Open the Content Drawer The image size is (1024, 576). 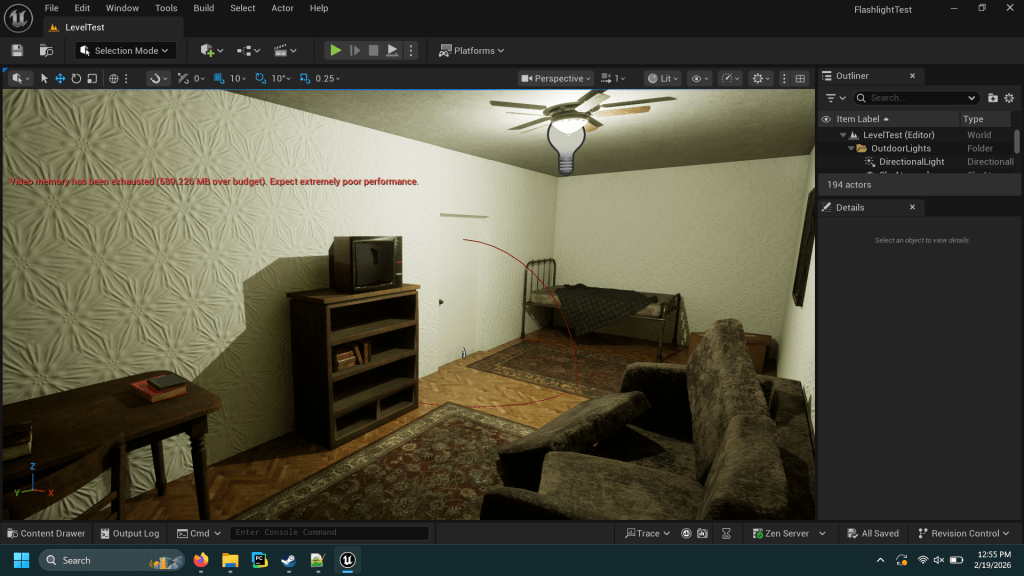(46, 533)
